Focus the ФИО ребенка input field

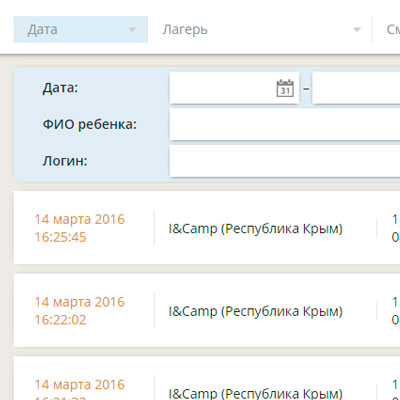coord(285,125)
